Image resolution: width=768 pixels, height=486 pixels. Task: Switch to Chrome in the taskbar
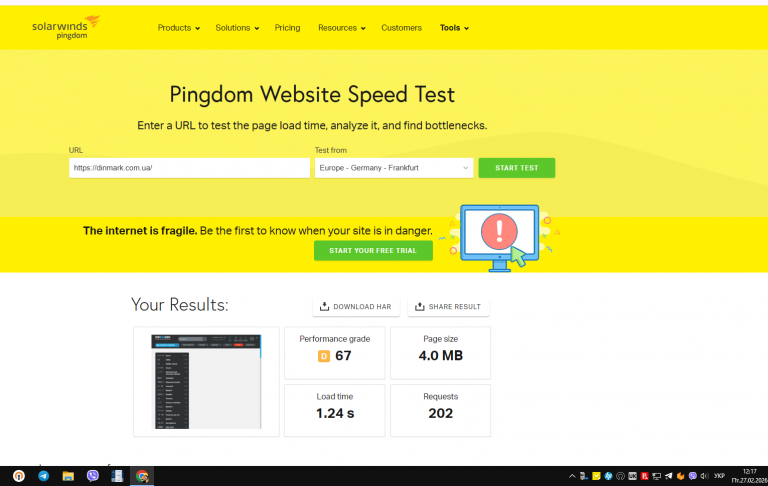[x=142, y=476]
